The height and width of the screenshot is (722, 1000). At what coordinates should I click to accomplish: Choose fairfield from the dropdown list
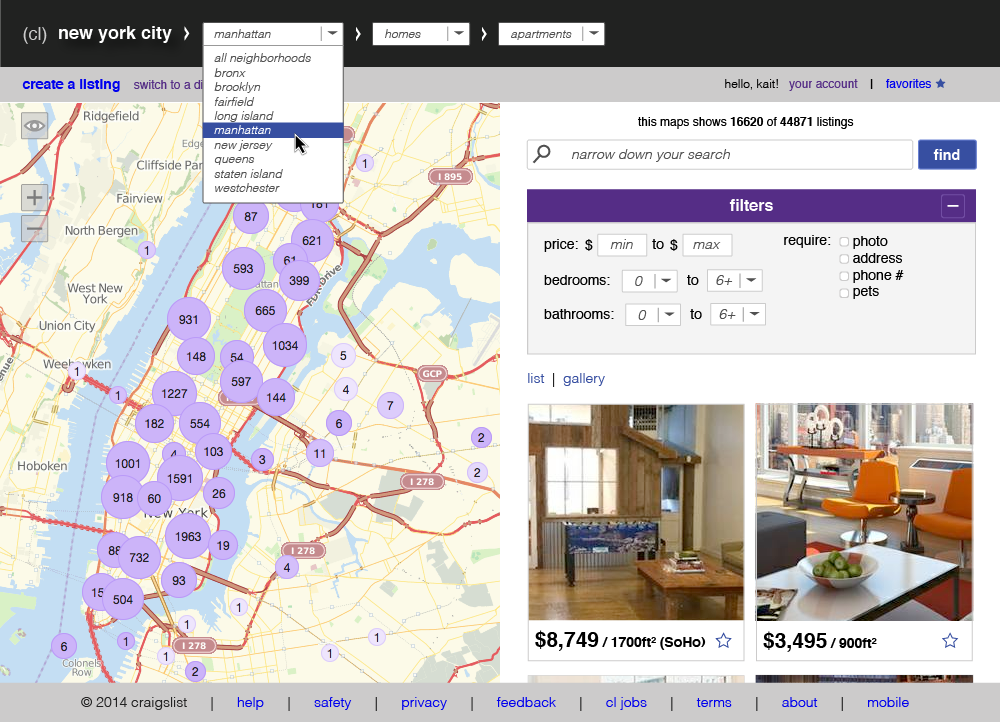click(x=234, y=102)
